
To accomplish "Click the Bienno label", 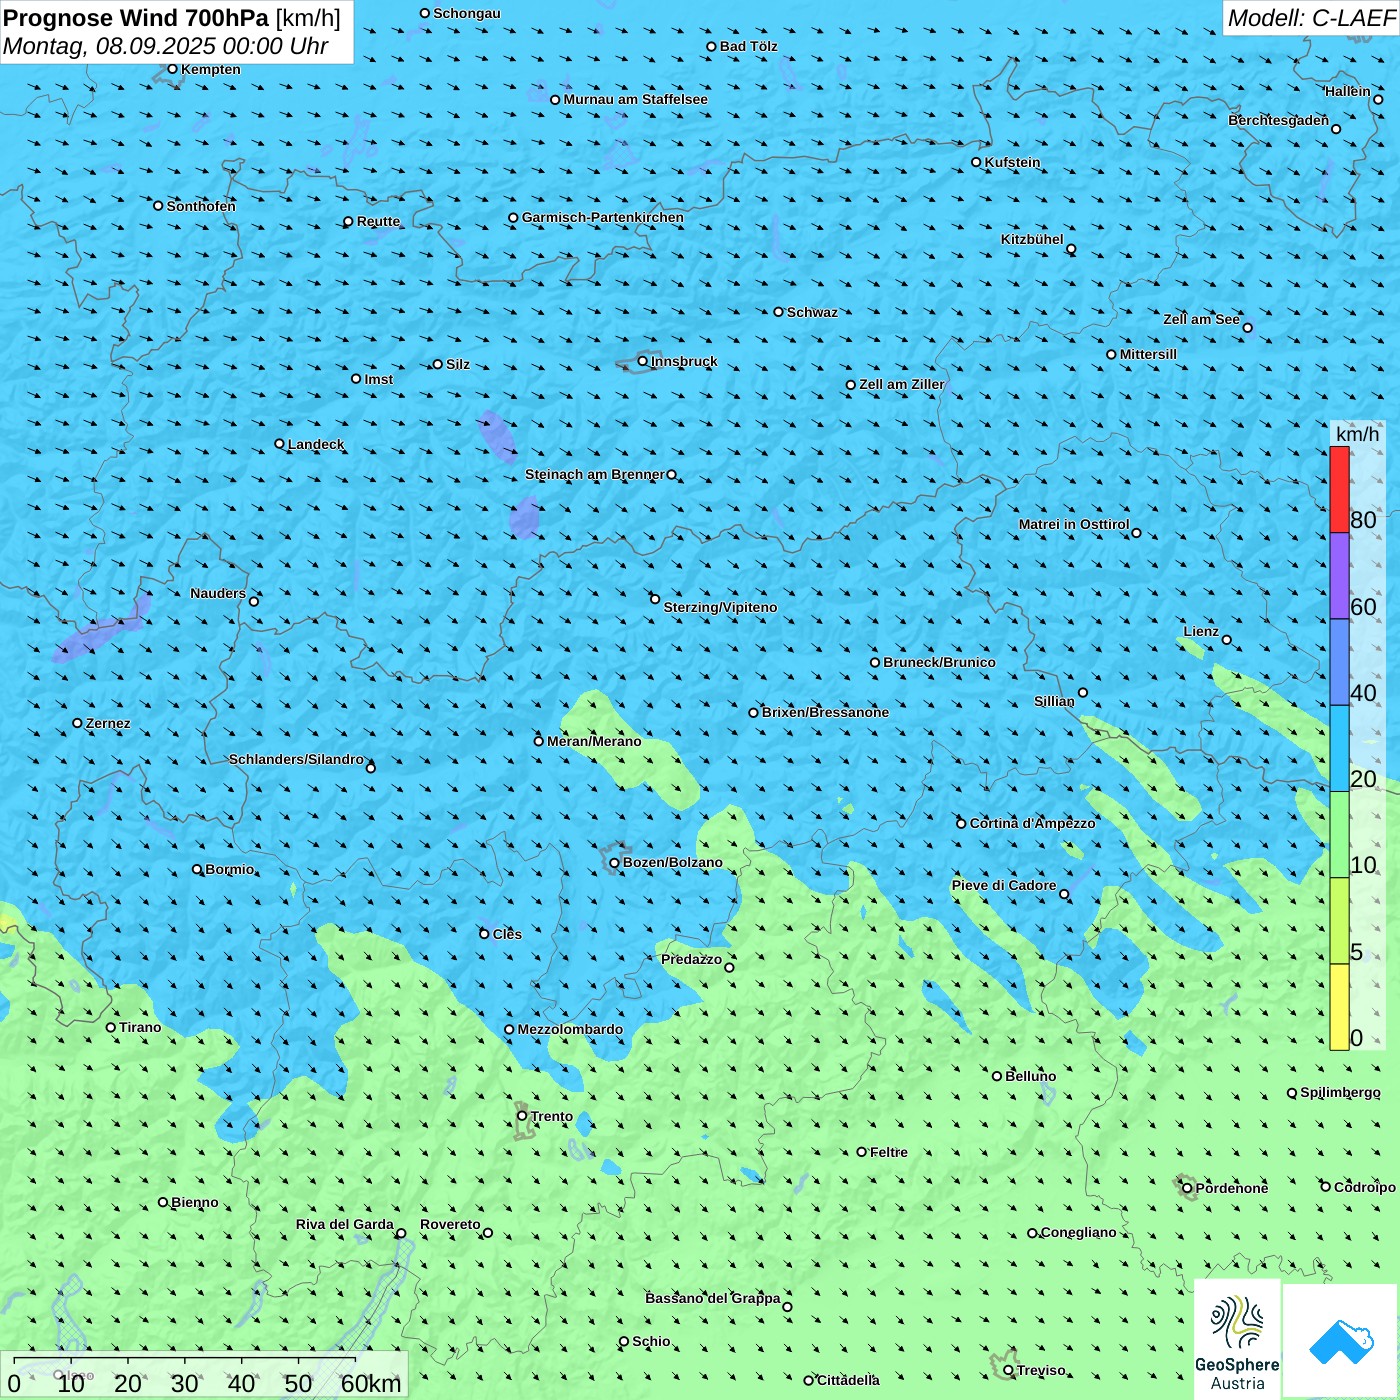I will 194,1202.
